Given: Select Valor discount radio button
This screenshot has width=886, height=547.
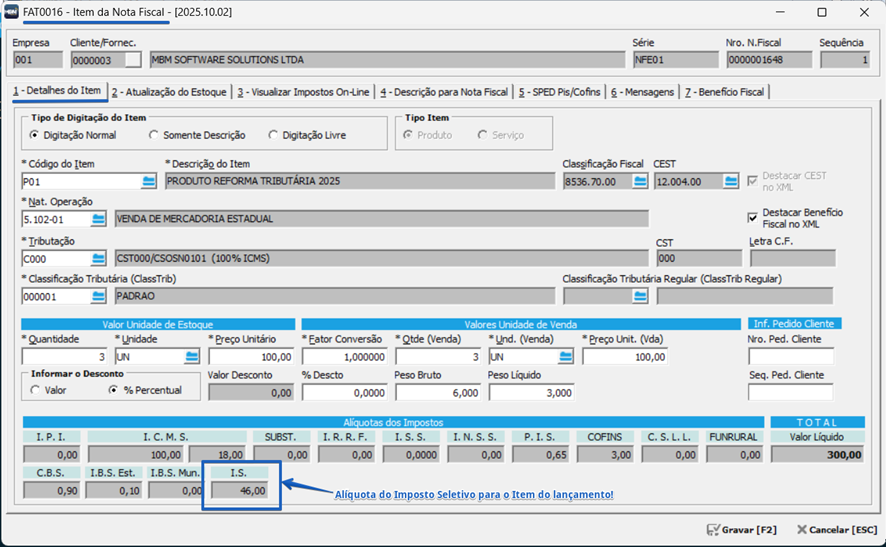Looking at the screenshot, I should tap(35, 390).
